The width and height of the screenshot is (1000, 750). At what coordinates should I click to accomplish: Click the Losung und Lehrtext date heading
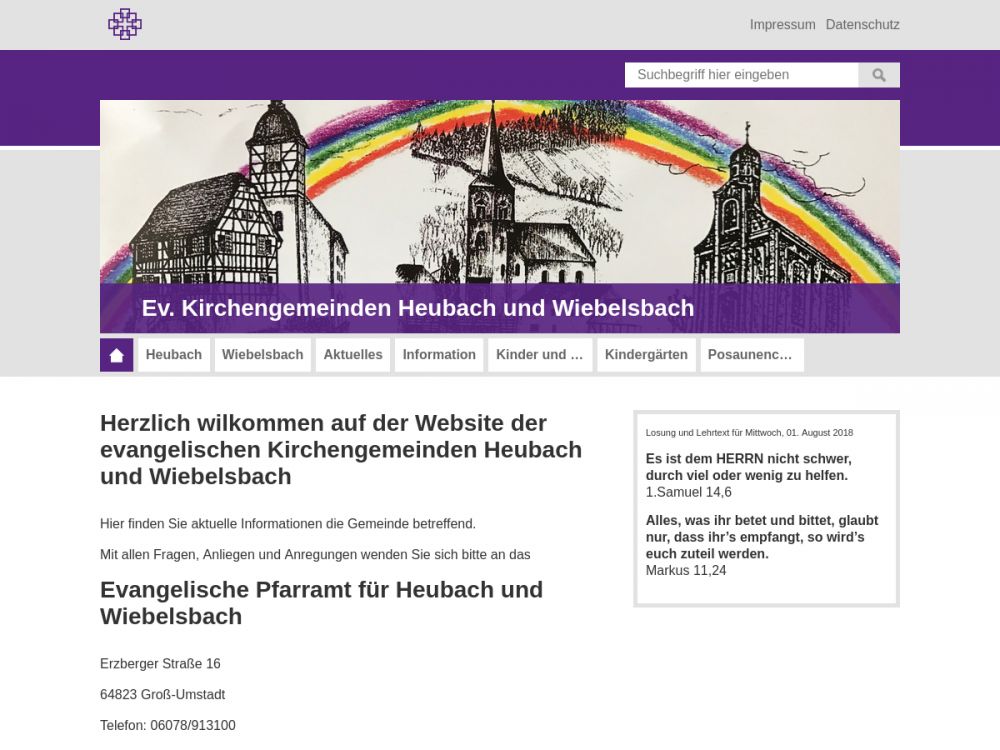(x=749, y=433)
